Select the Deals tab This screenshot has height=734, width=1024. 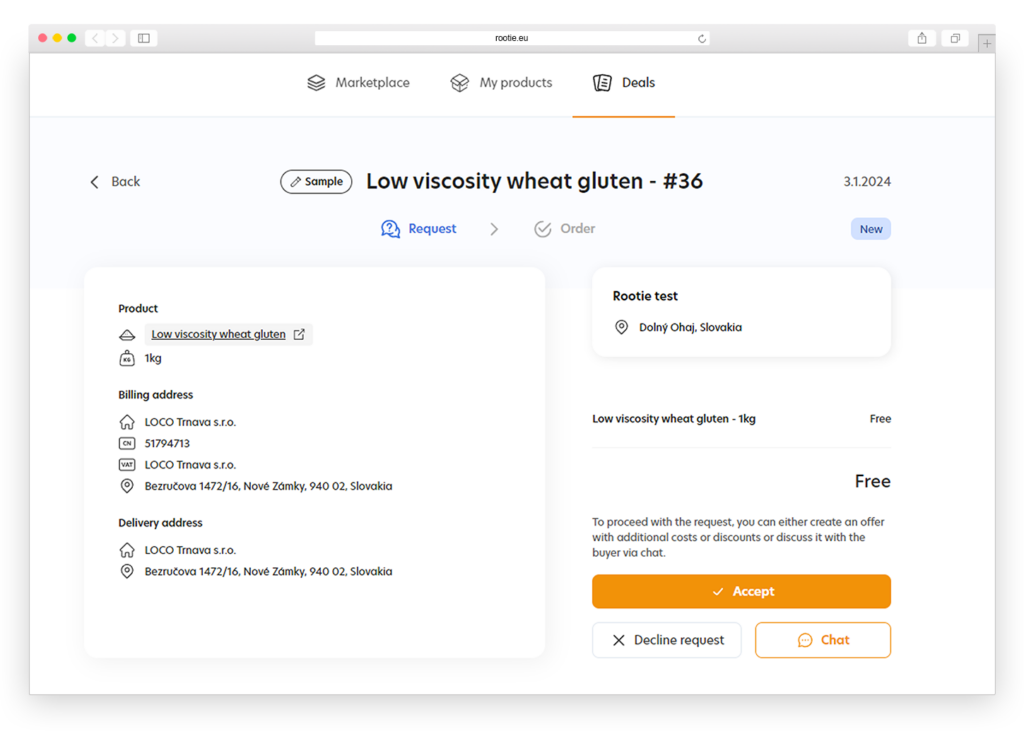pyautogui.click(x=624, y=83)
